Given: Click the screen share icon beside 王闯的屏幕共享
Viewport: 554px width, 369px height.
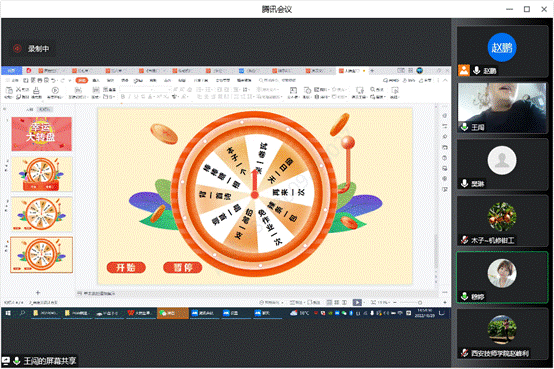Looking at the screenshot, I should click(x=6, y=361).
